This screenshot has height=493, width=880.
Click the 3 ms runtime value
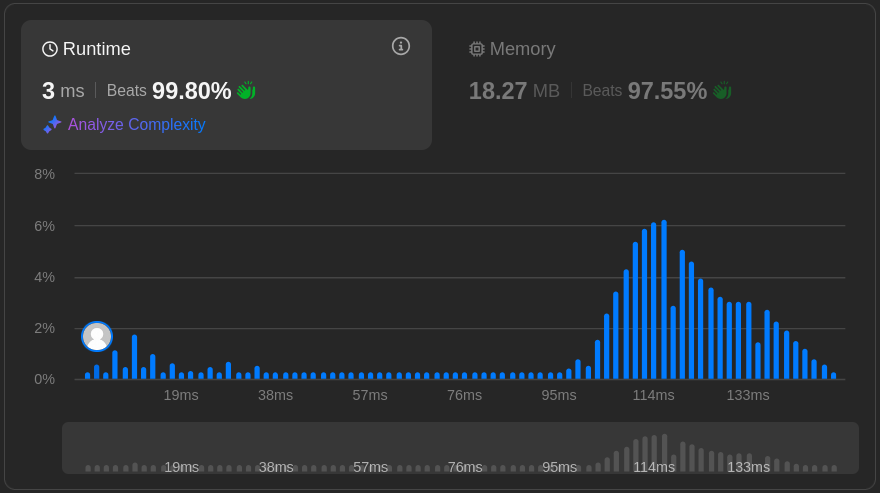point(63,90)
